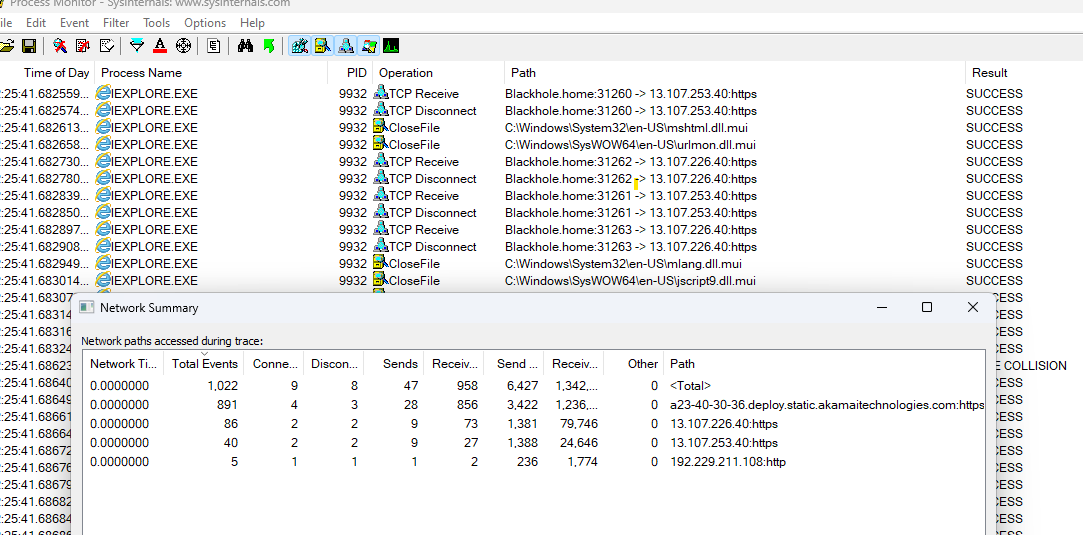Screen dimensions: 1083x535
Task: Open the Event menu
Action: 75,23
